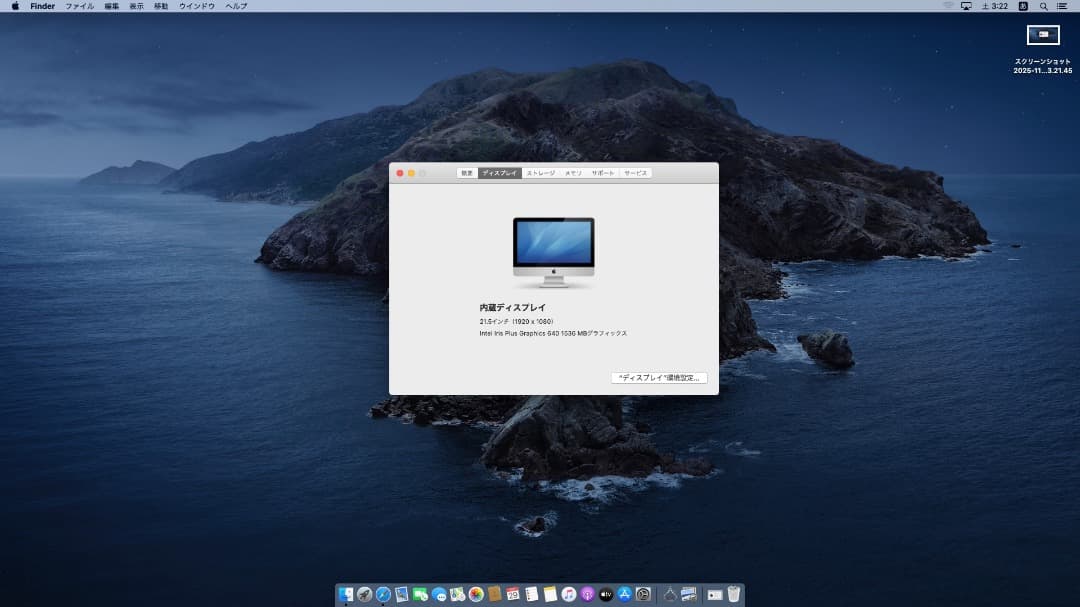Open the App Store from the Dock
The width and height of the screenshot is (1080, 607).
(623, 594)
